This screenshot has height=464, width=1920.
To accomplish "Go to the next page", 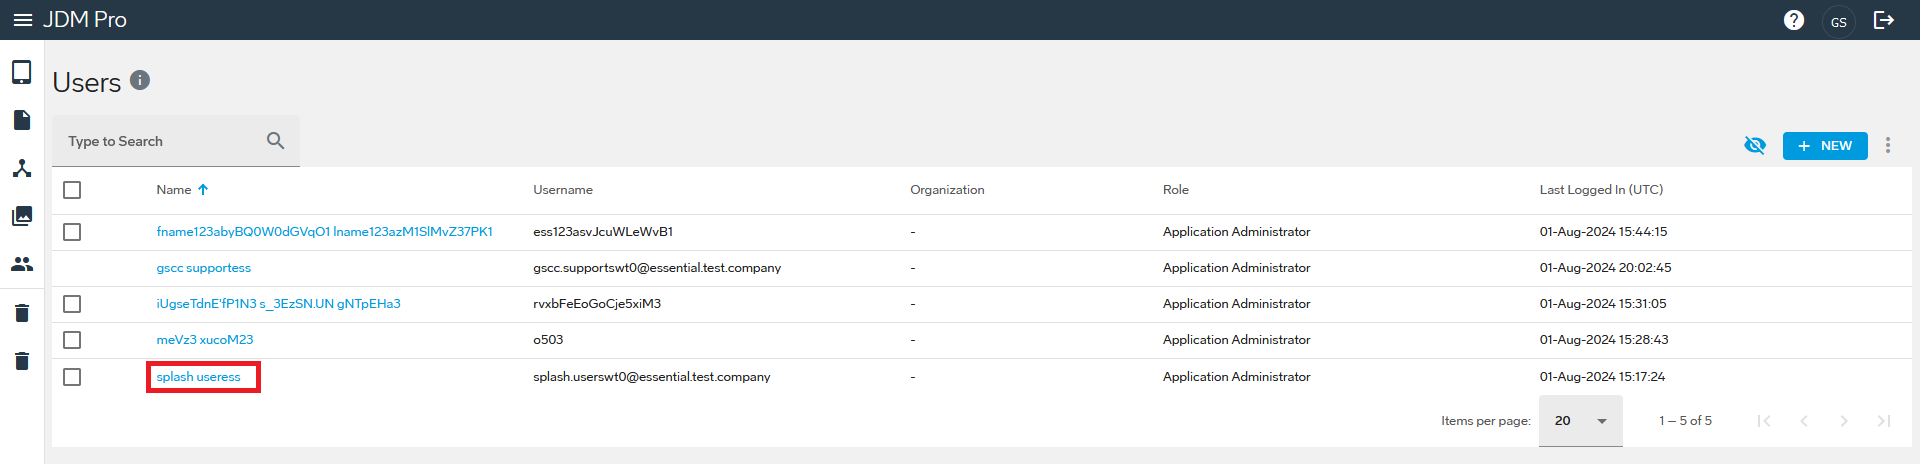I will [1844, 421].
